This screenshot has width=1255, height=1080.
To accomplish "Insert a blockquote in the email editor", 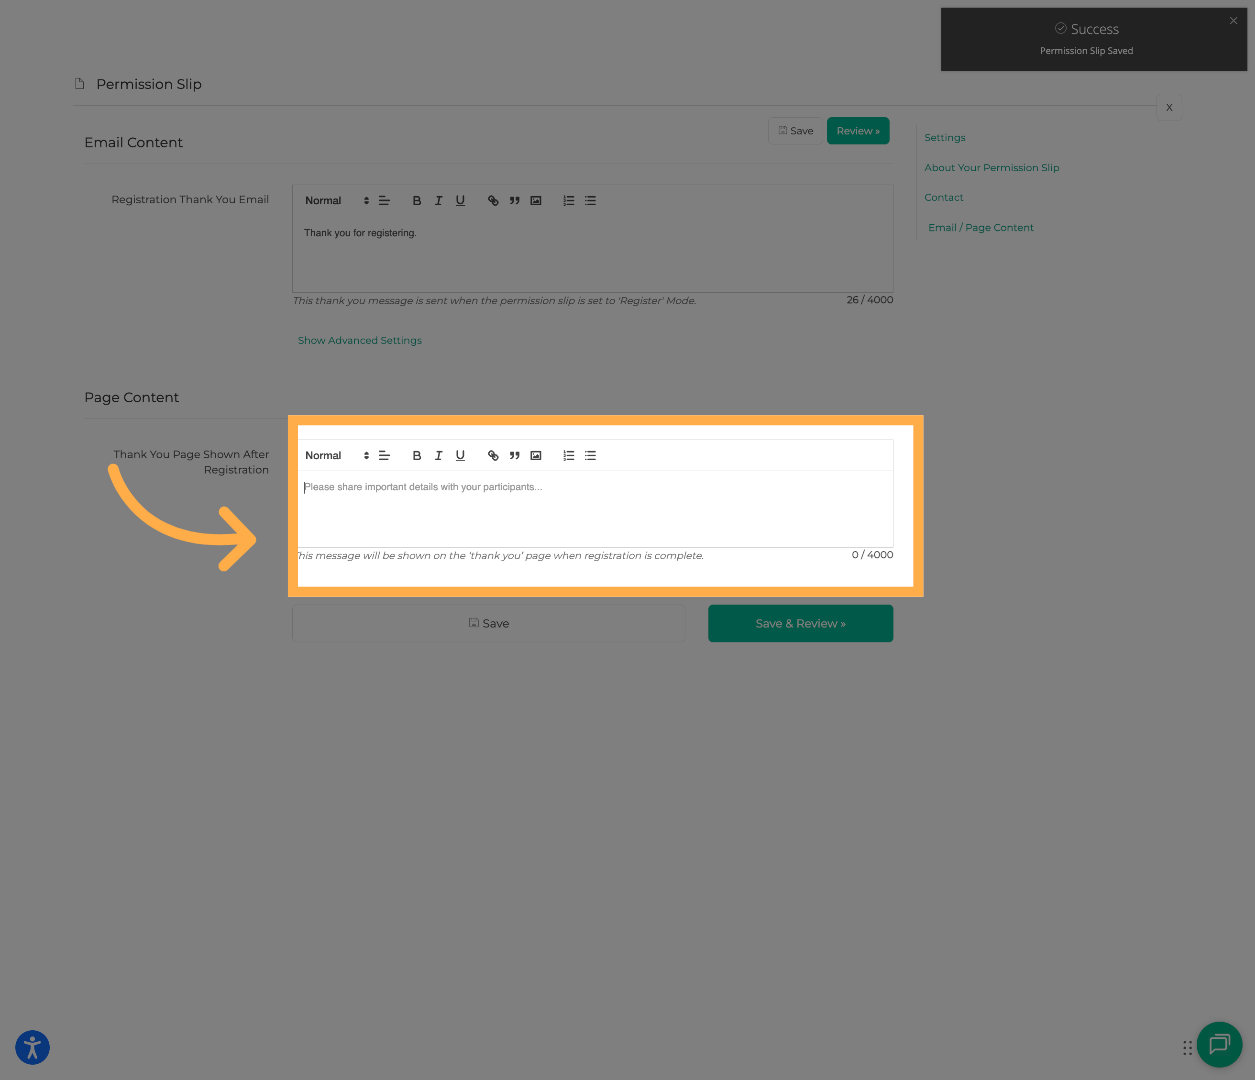I will [514, 200].
